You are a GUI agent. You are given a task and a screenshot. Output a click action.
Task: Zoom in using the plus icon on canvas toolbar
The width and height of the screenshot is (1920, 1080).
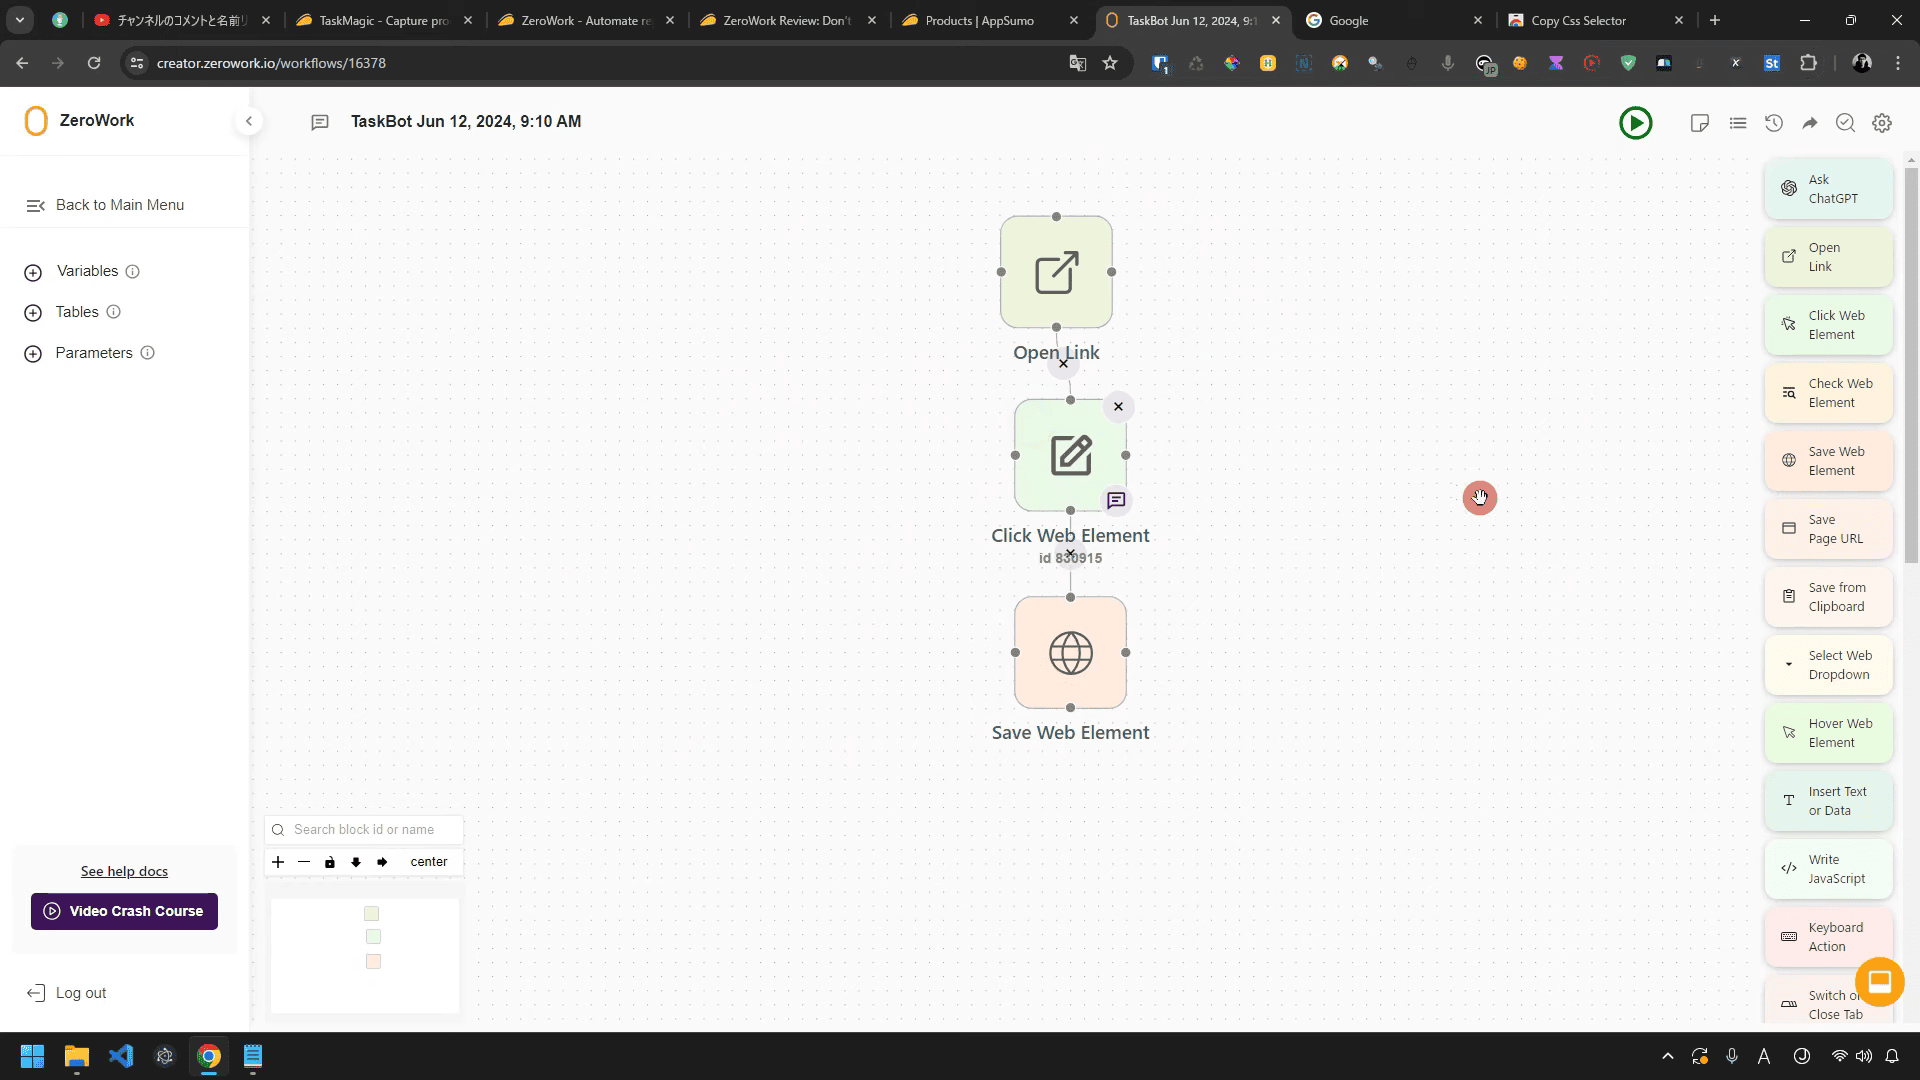click(x=278, y=861)
